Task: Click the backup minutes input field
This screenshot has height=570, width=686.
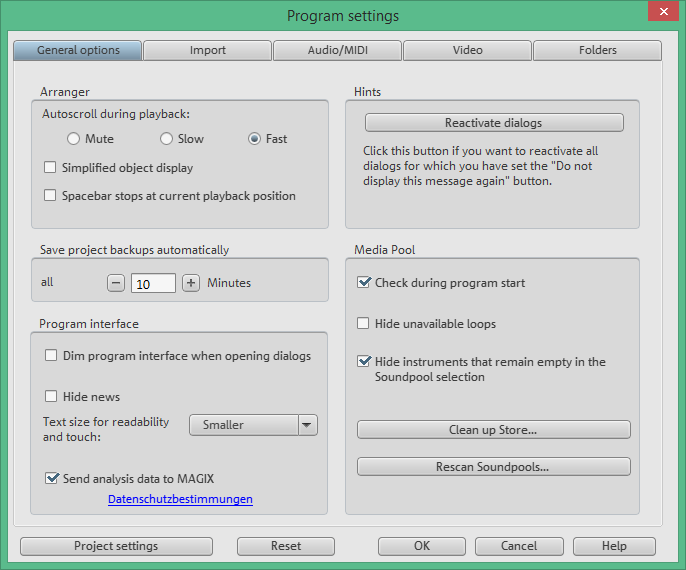Action: [x=154, y=283]
